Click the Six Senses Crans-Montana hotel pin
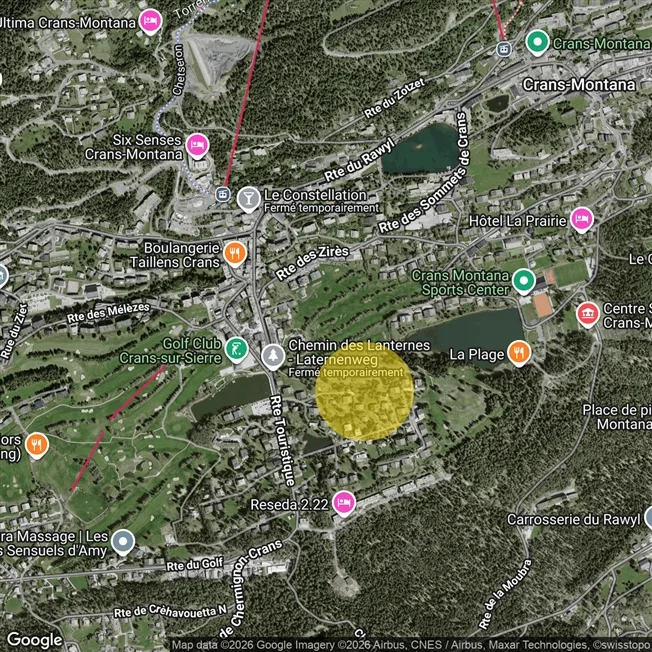 pos(197,145)
